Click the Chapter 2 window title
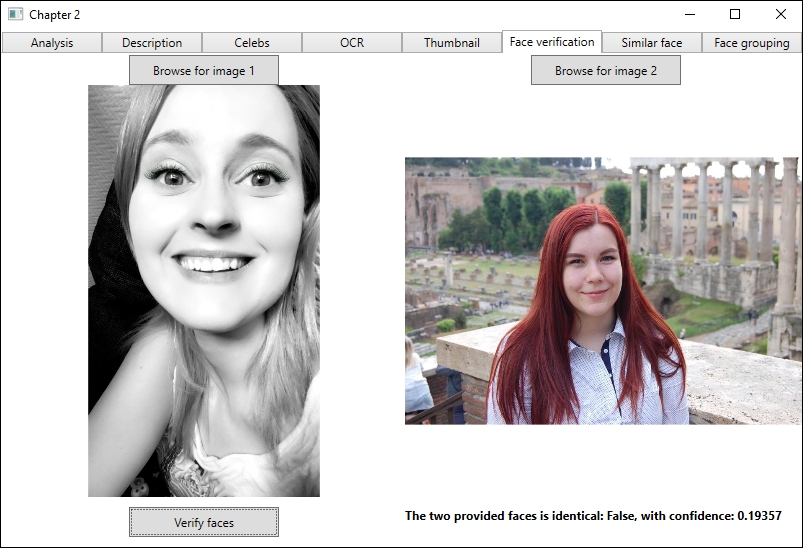The height and width of the screenshot is (548, 803). [x=55, y=15]
